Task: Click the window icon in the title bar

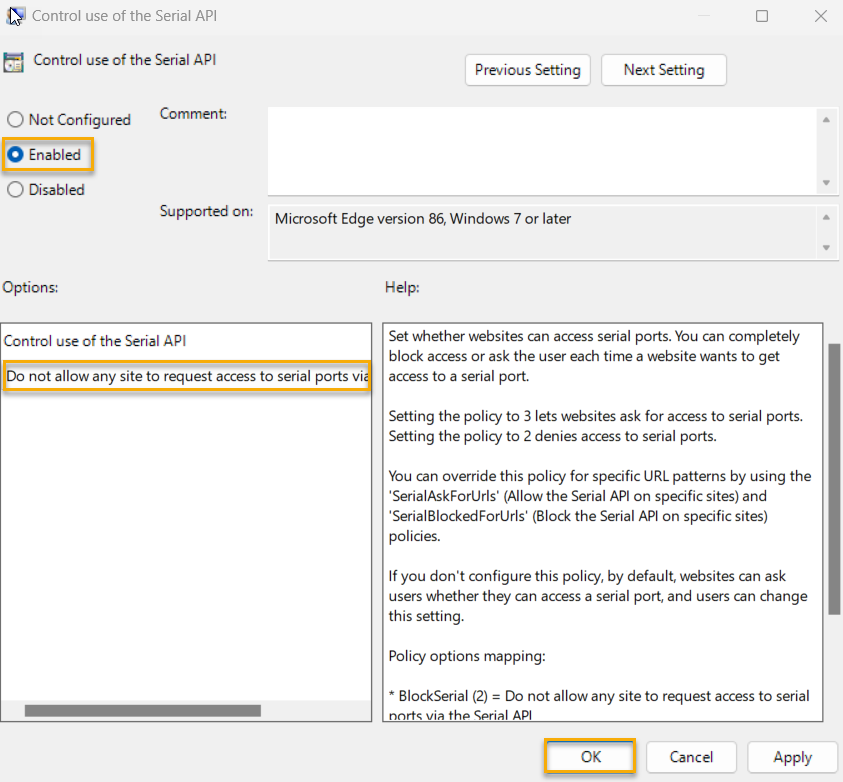Action: click(x=13, y=15)
